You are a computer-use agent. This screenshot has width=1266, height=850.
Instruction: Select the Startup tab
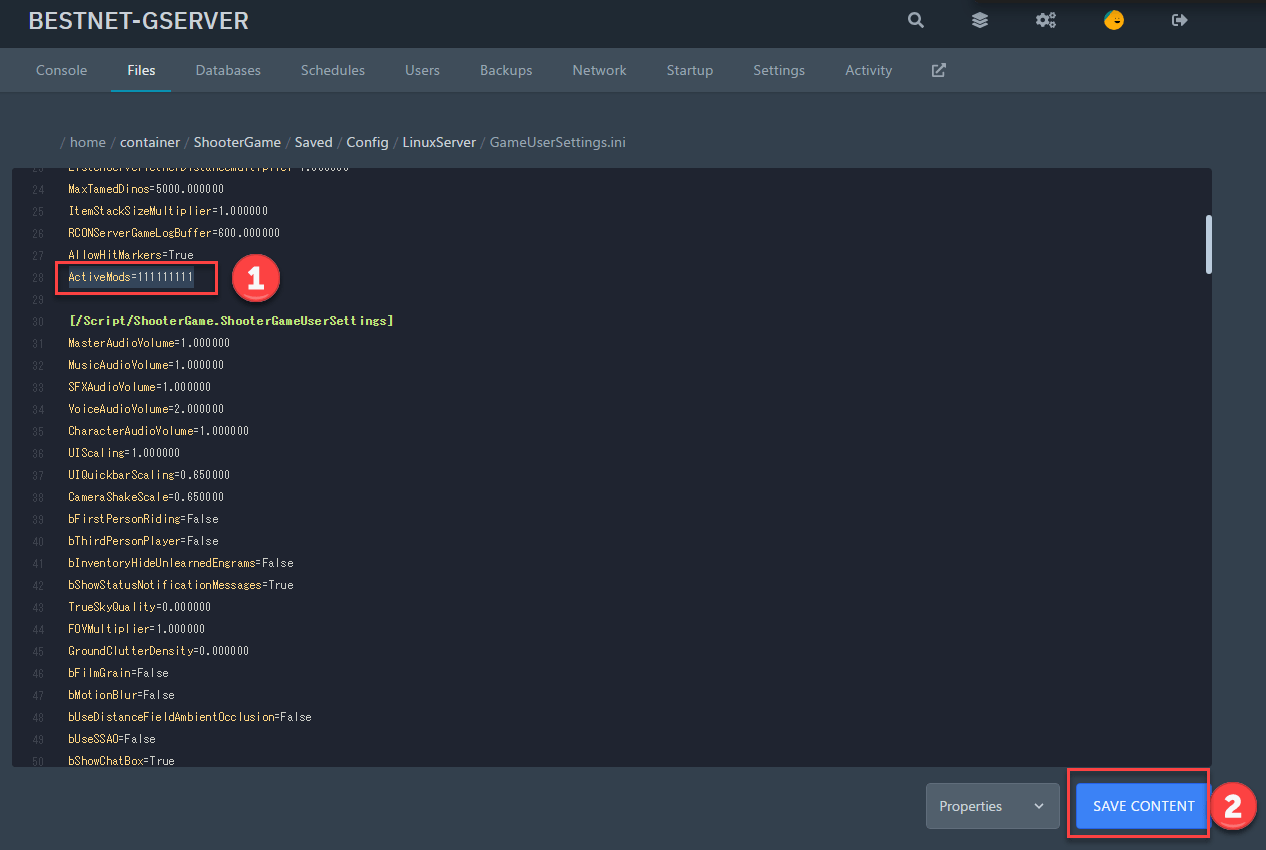click(x=690, y=70)
